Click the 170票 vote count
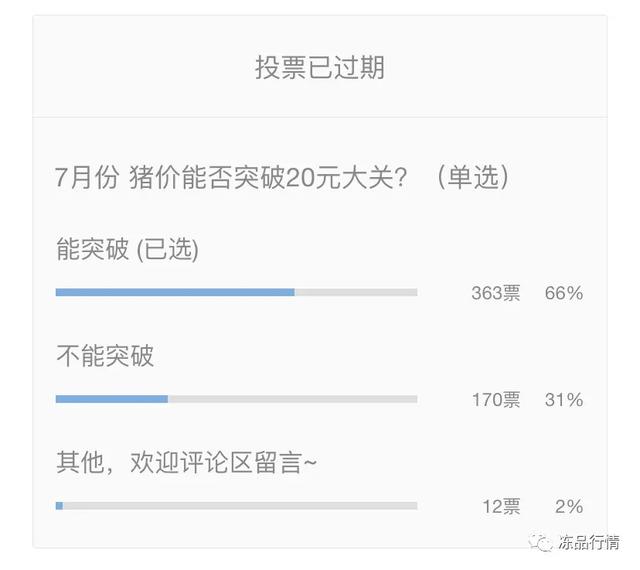This screenshot has height=570, width=640. (496, 400)
